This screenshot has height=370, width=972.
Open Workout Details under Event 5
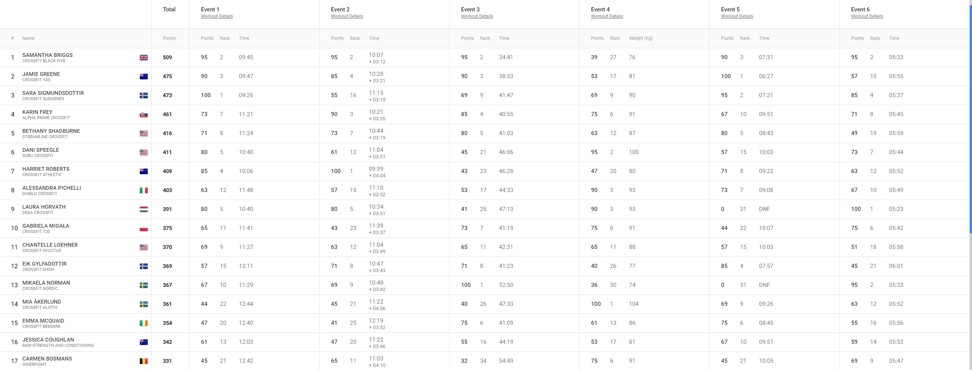coord(737,17)
